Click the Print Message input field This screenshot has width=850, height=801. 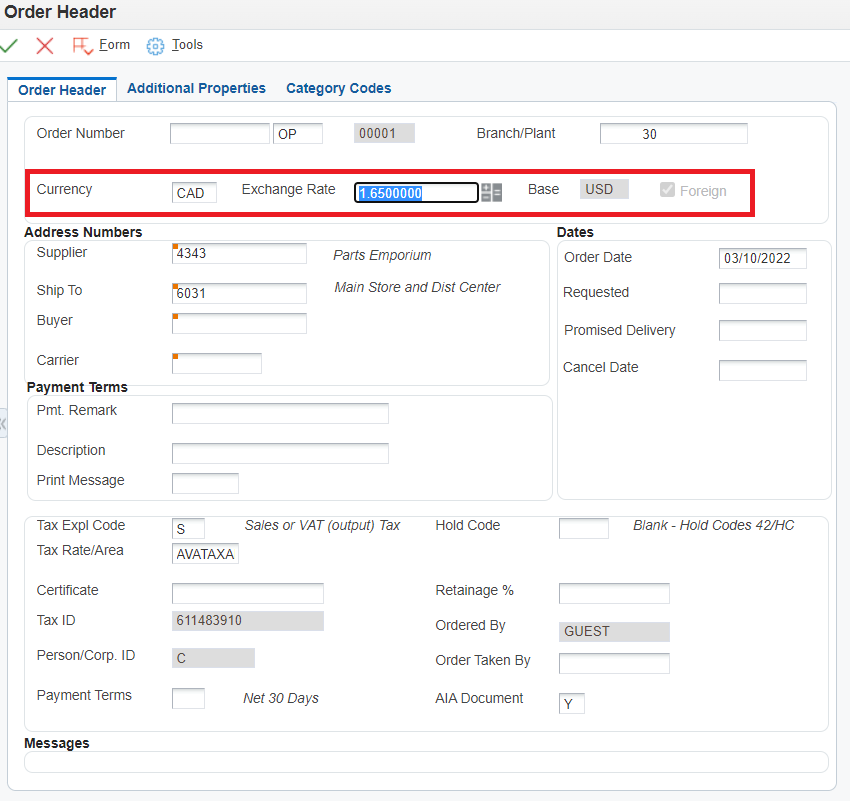(205, 483)
